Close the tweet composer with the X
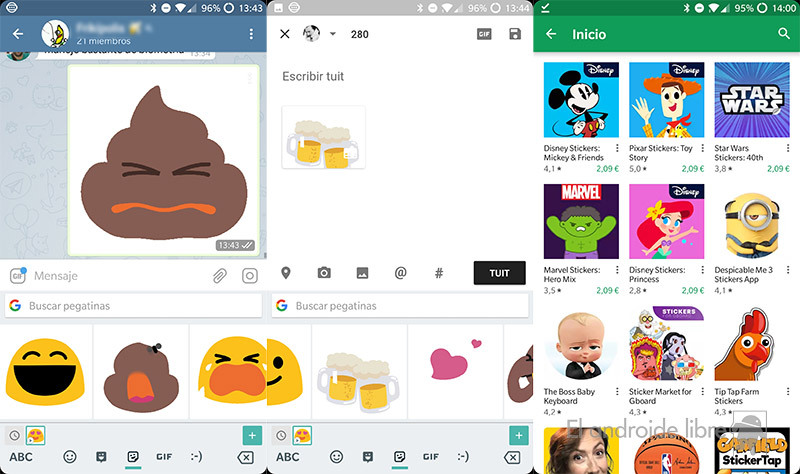Image resolution: width=800 pixels, height=474 pixels. pos(285,34)
